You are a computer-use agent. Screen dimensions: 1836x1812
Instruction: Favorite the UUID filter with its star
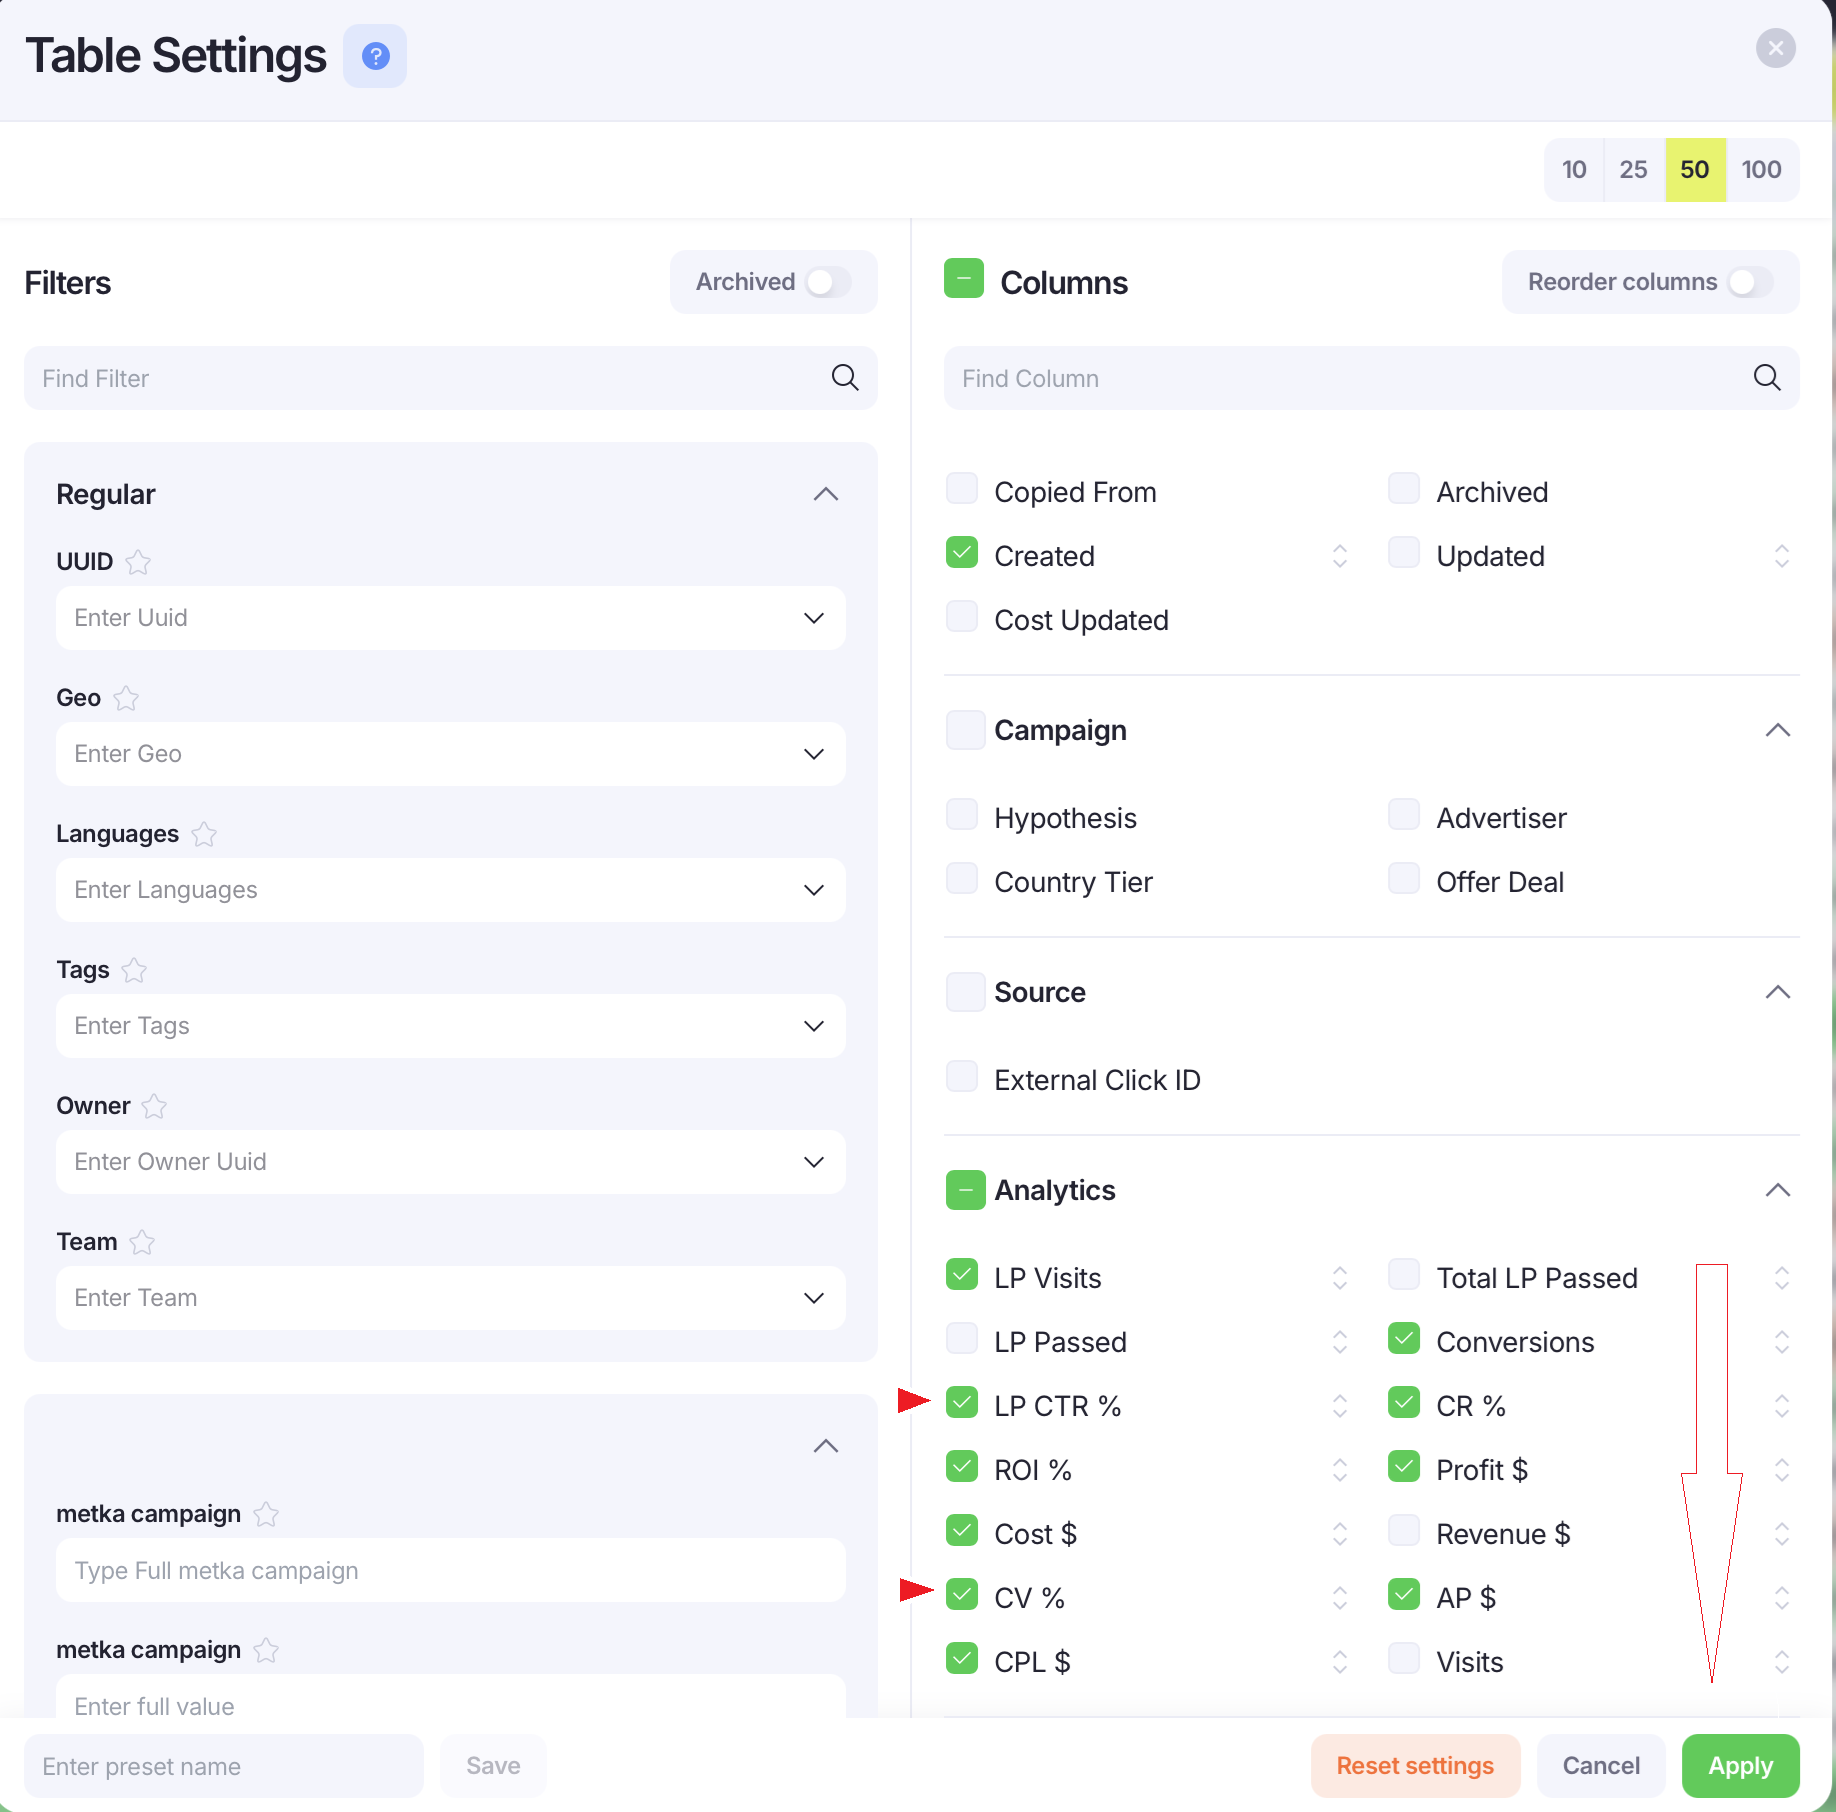point(138,562)
